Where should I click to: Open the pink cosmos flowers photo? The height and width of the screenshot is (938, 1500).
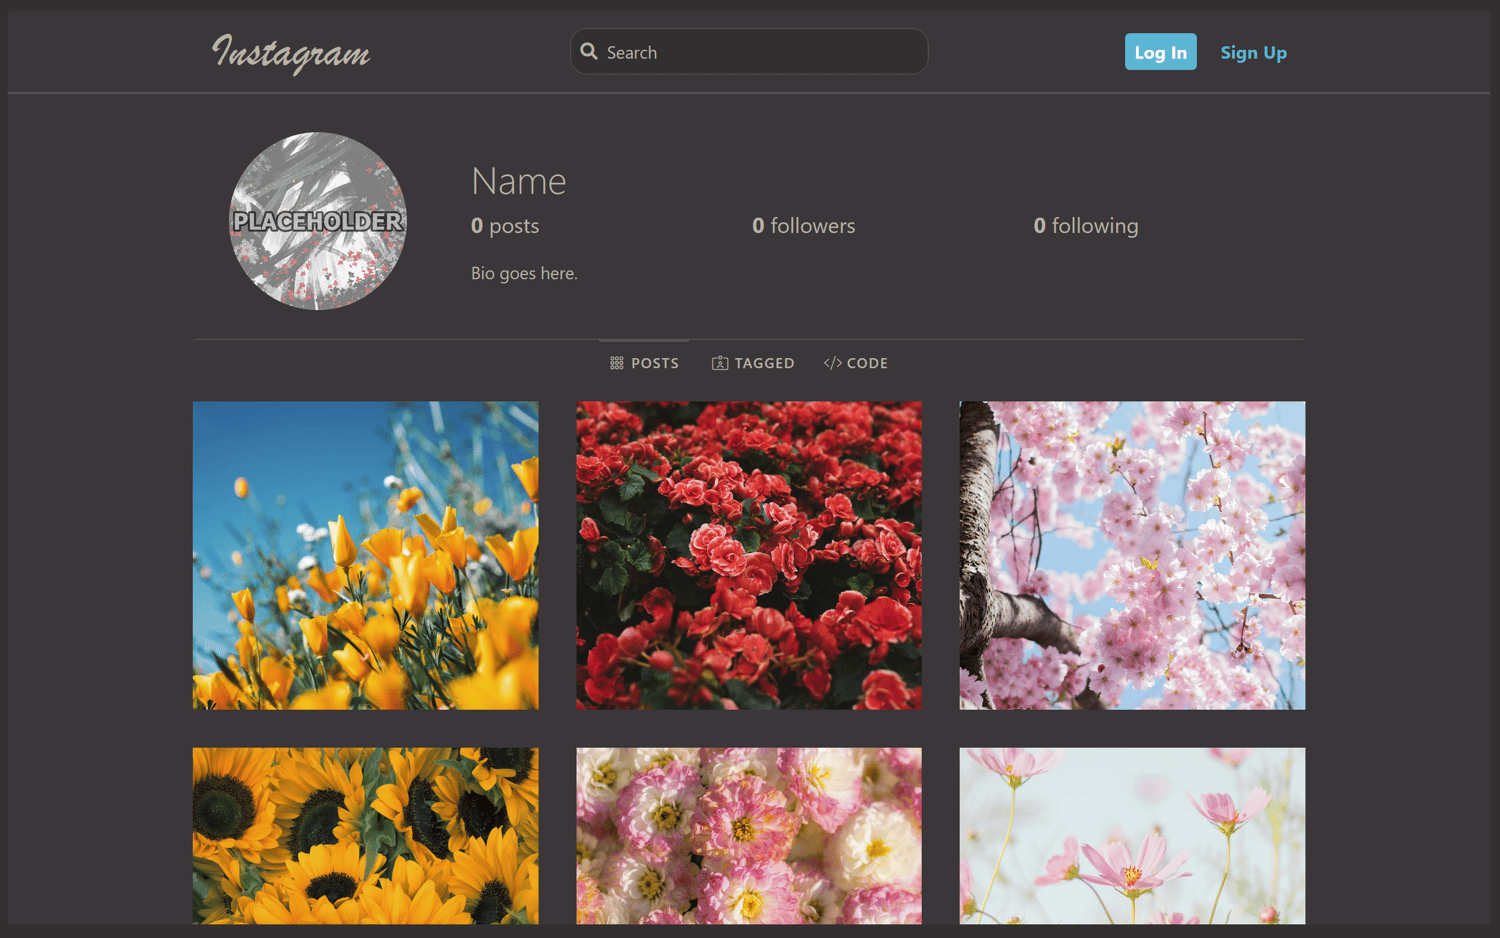(x=1132, y=836)
